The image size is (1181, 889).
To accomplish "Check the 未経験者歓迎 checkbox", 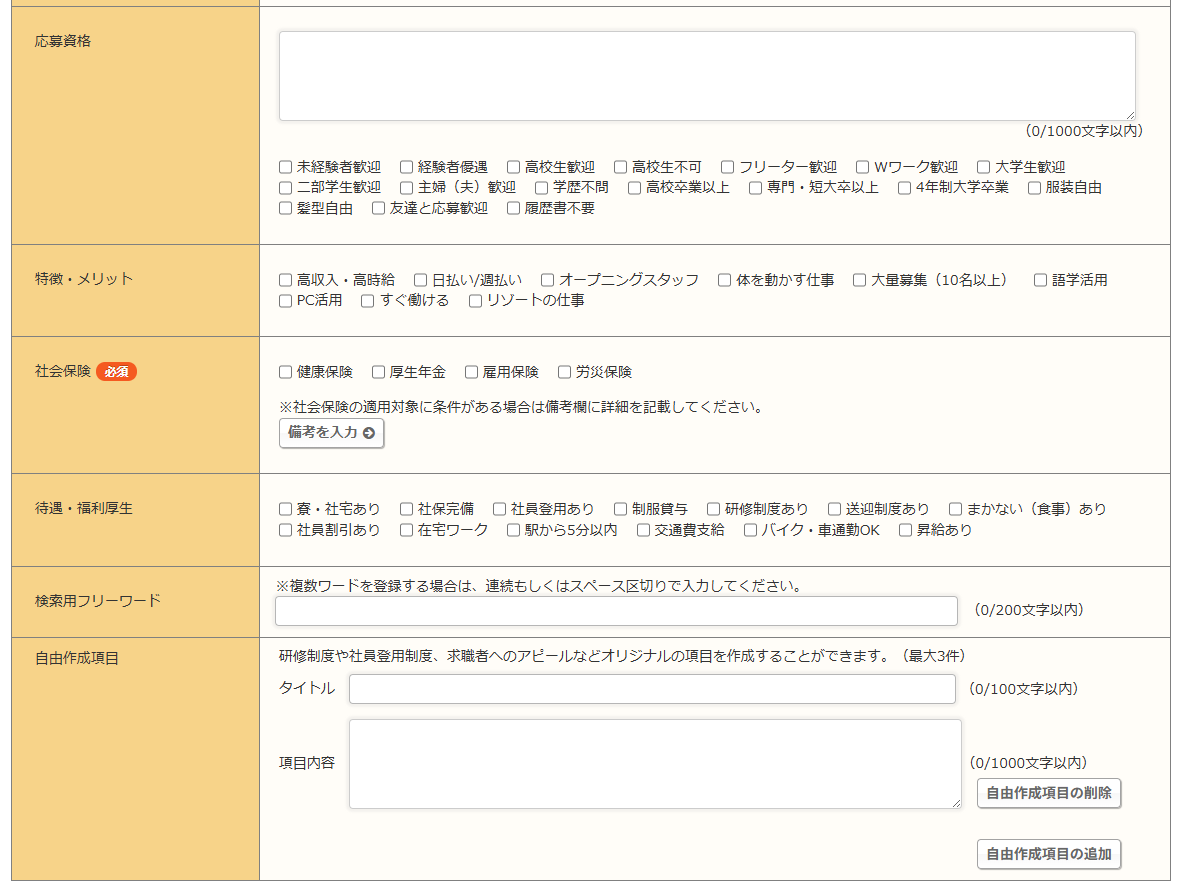I will tap(286, 167).
